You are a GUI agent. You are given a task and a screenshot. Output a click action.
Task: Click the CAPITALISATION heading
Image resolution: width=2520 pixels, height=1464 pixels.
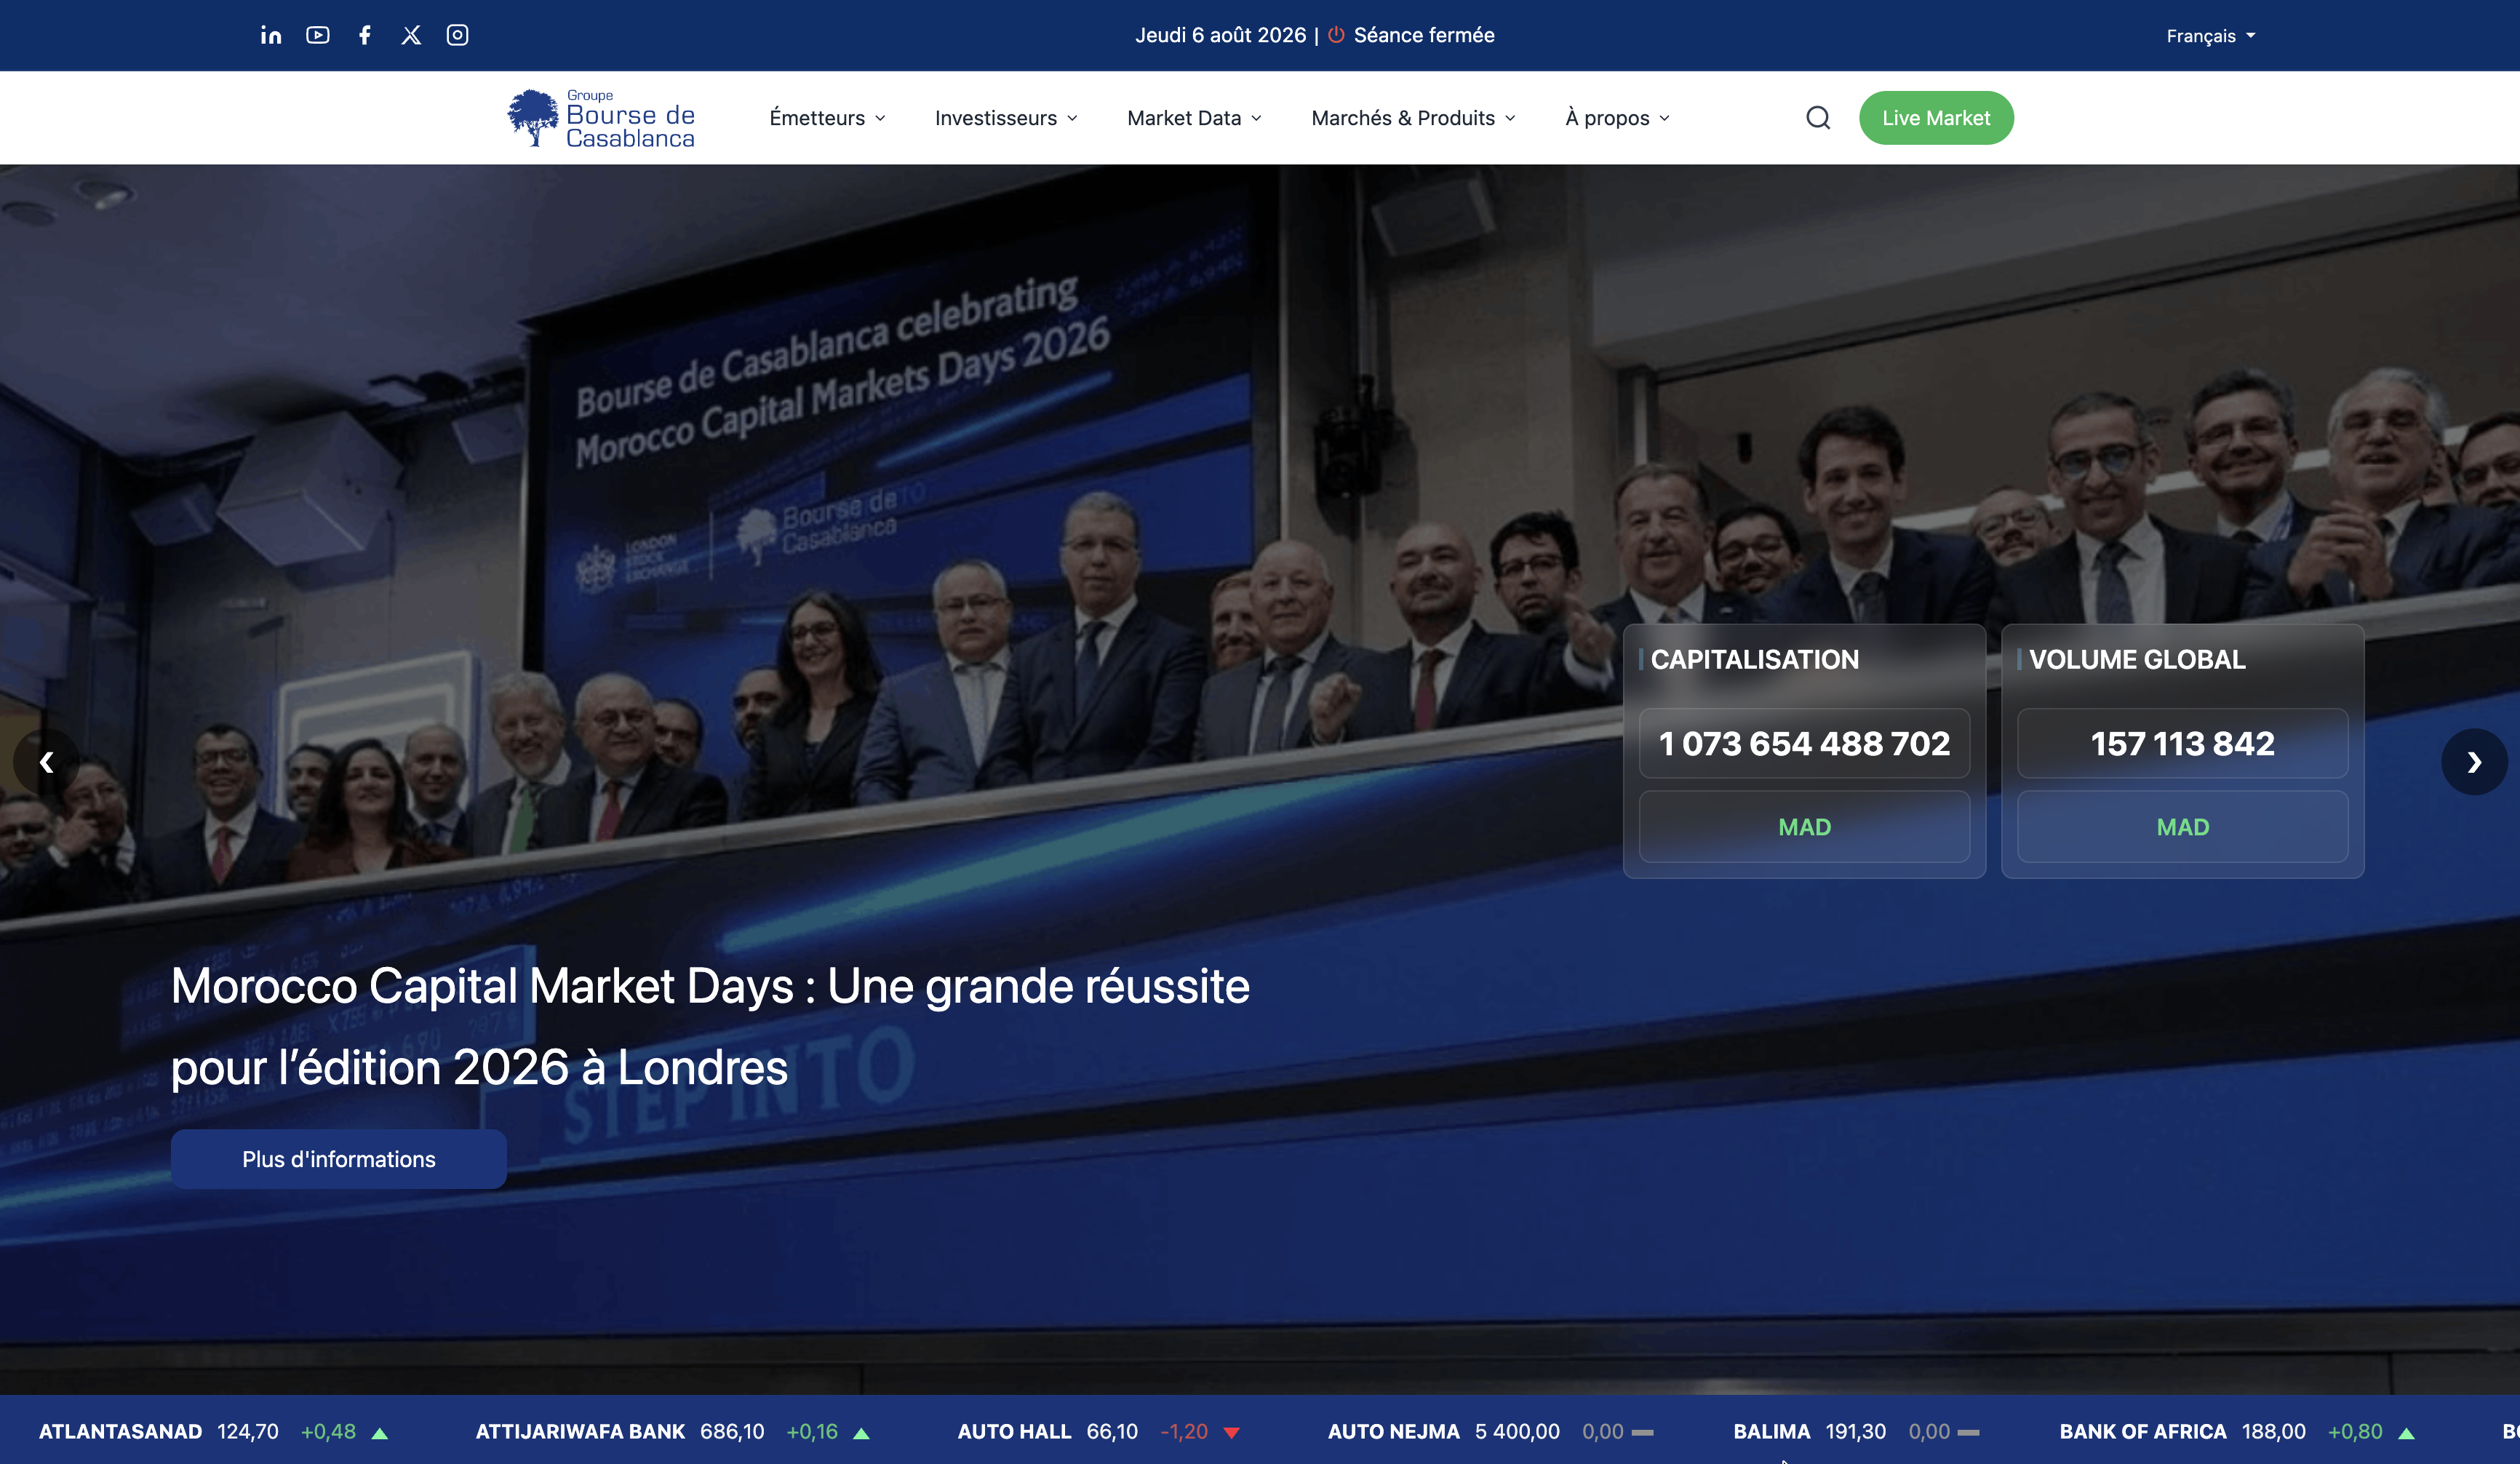click(1754, 659)
